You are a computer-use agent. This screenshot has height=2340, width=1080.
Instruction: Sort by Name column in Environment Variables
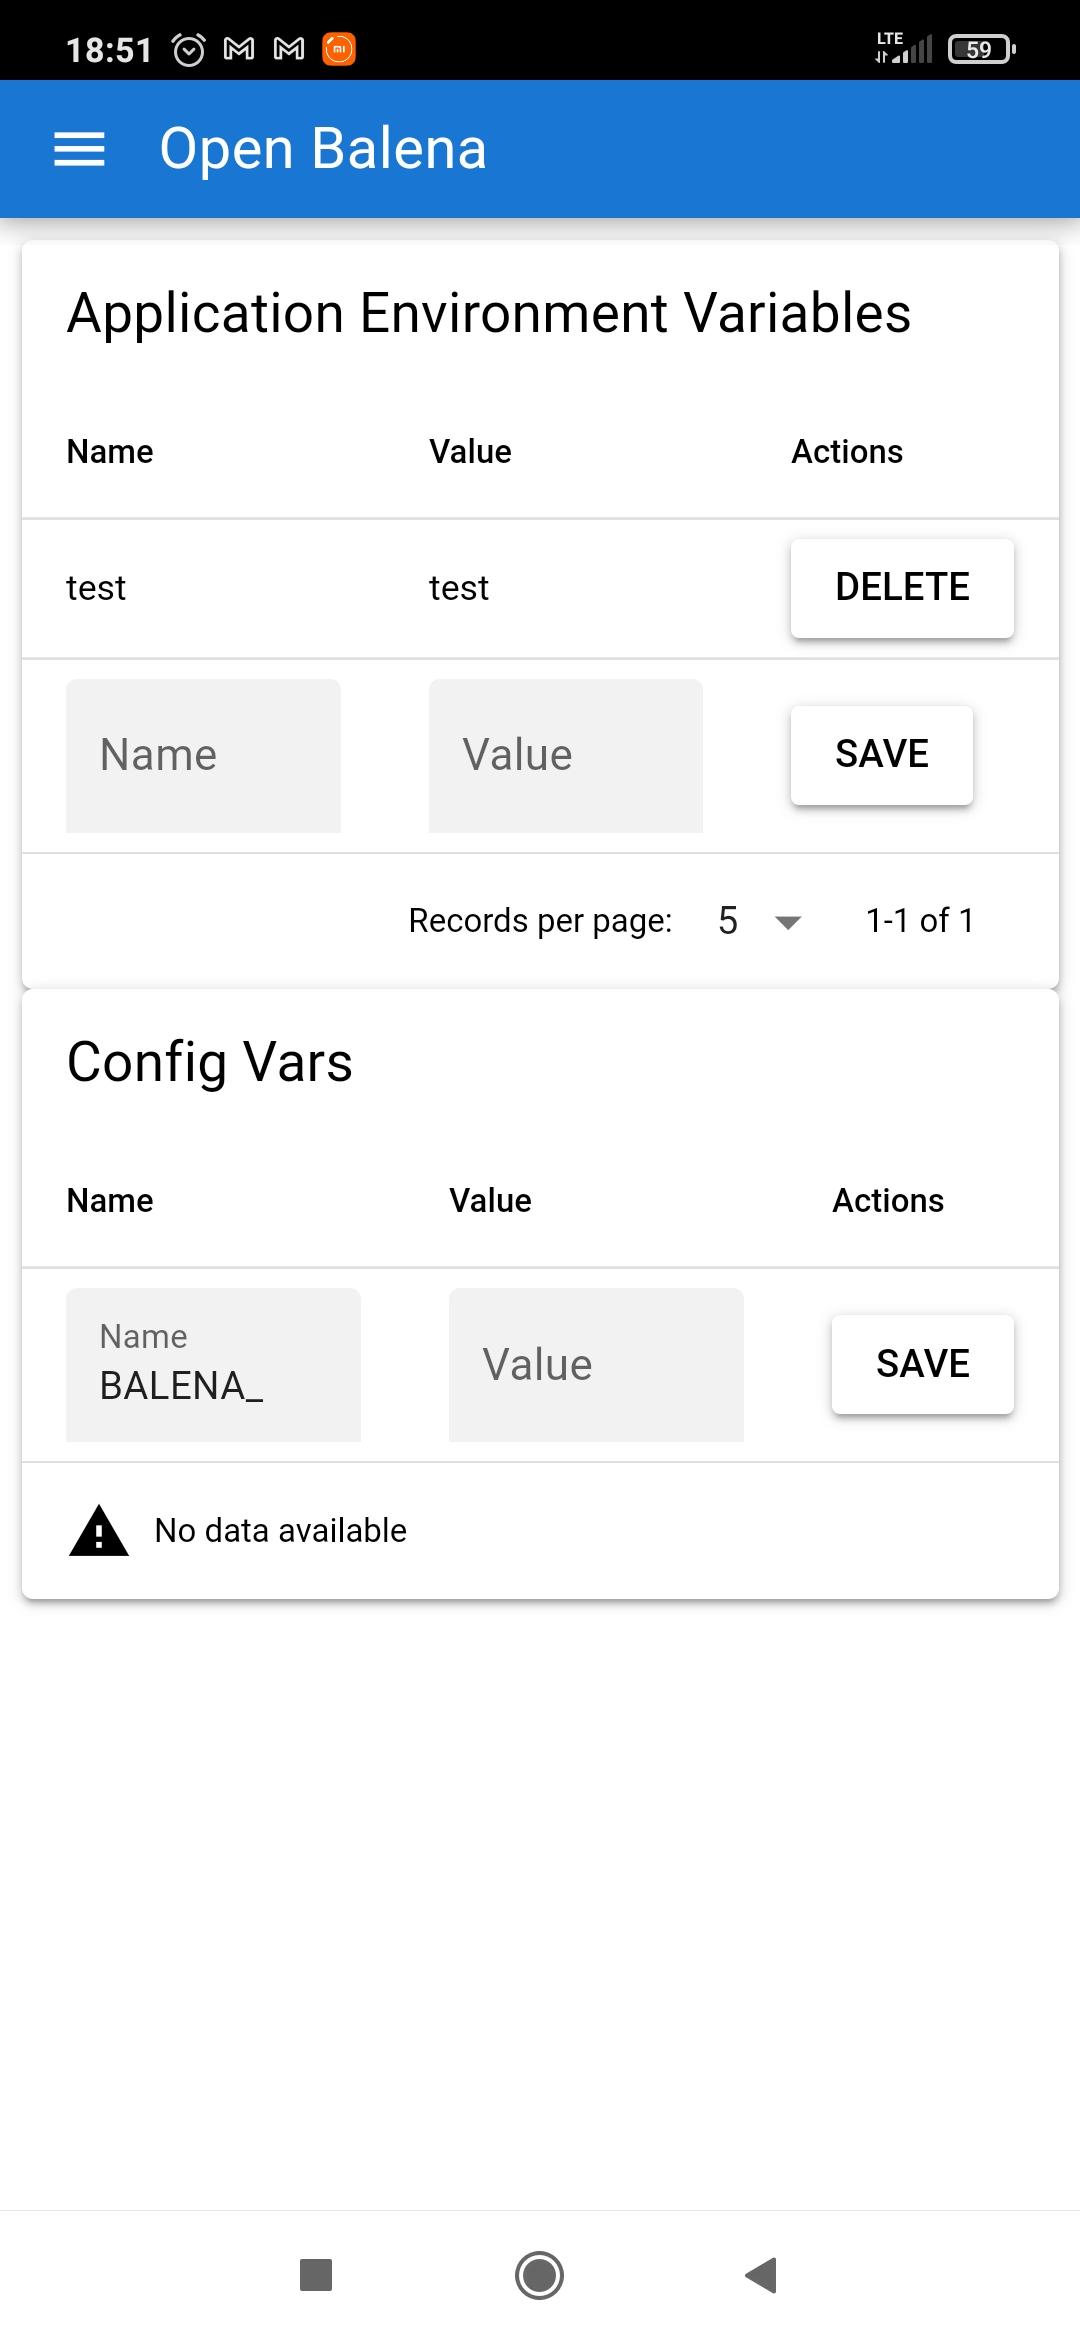[x=110, y=452]
